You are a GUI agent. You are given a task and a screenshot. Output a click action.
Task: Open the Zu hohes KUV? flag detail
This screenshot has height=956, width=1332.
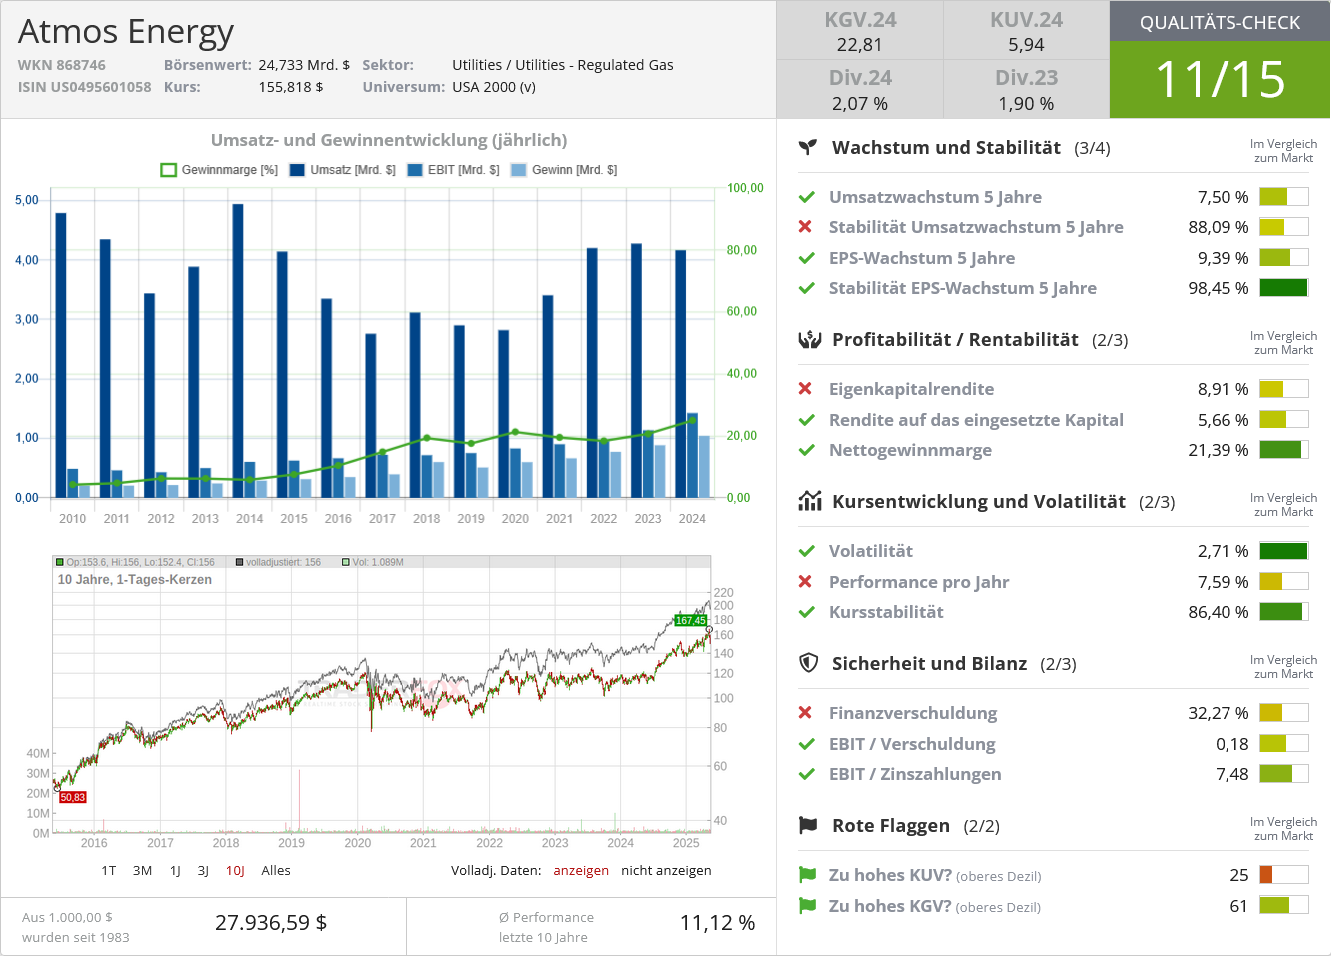pos(935,875)
